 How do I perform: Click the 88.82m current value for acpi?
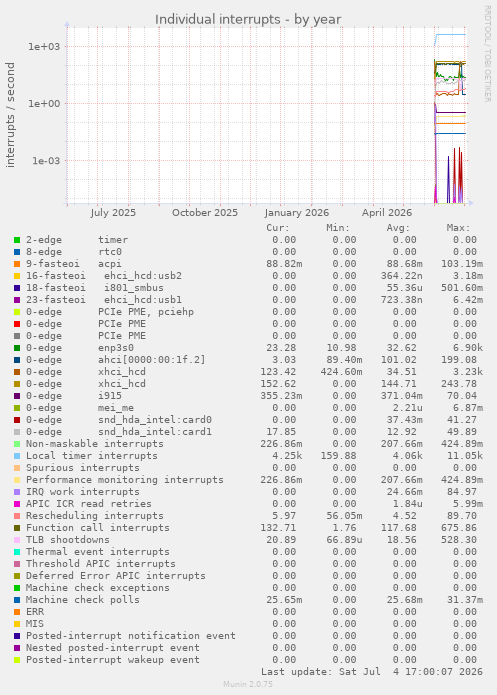pyautogui.click(x=284, y=264)
